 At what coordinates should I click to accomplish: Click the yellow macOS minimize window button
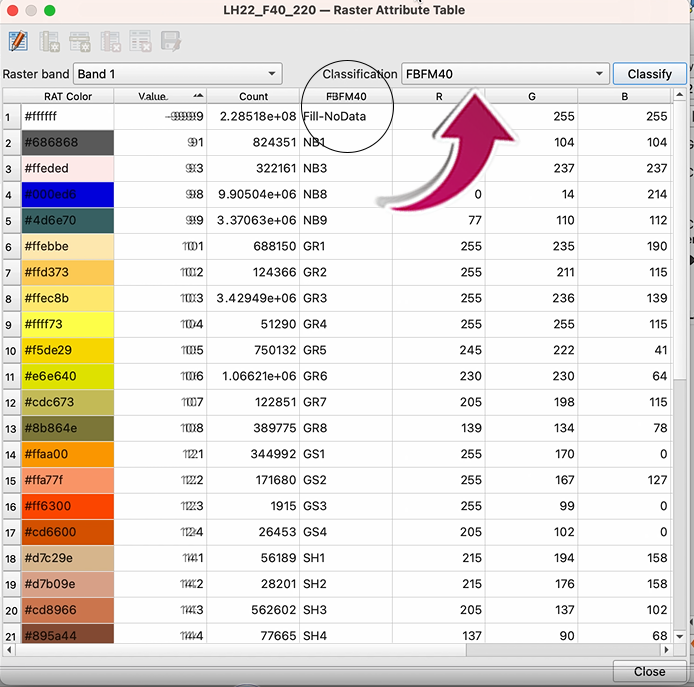coord(31,10)
